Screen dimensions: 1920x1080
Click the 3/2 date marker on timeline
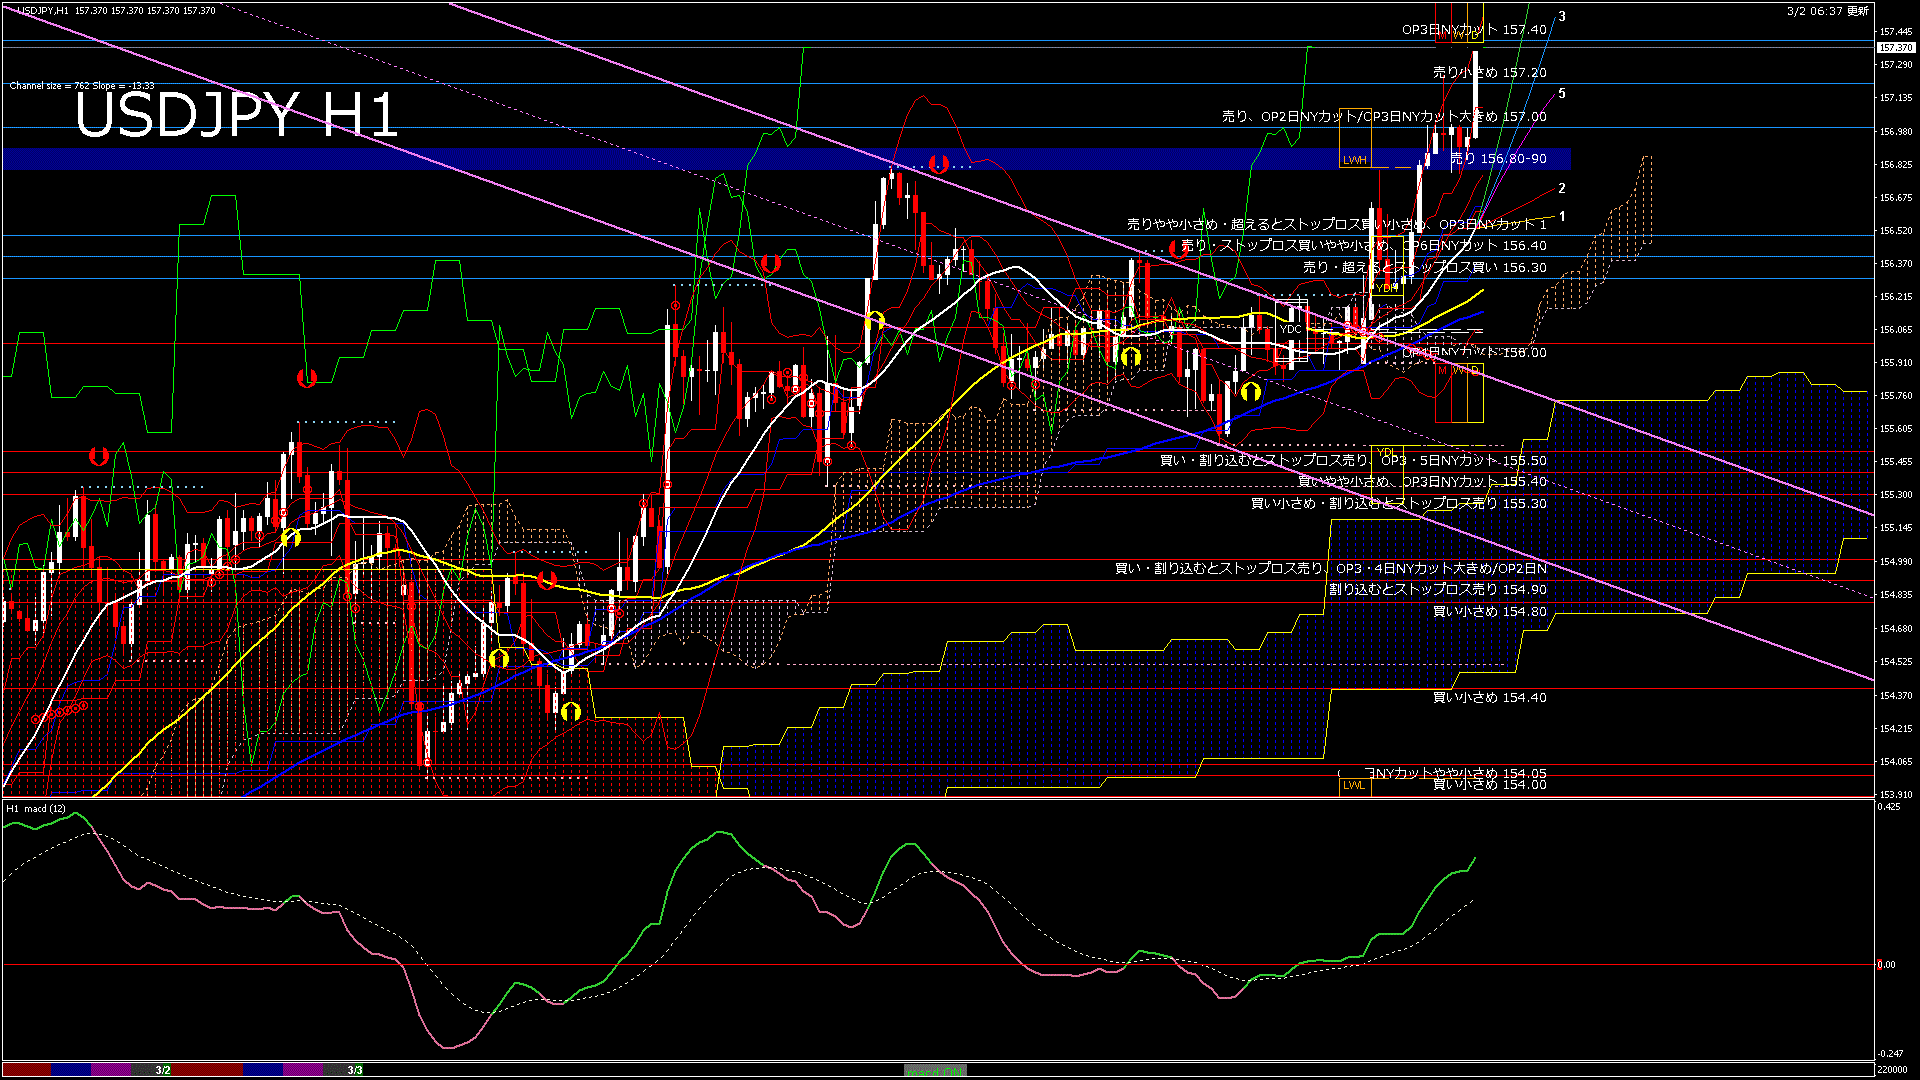coord(163,1070)
